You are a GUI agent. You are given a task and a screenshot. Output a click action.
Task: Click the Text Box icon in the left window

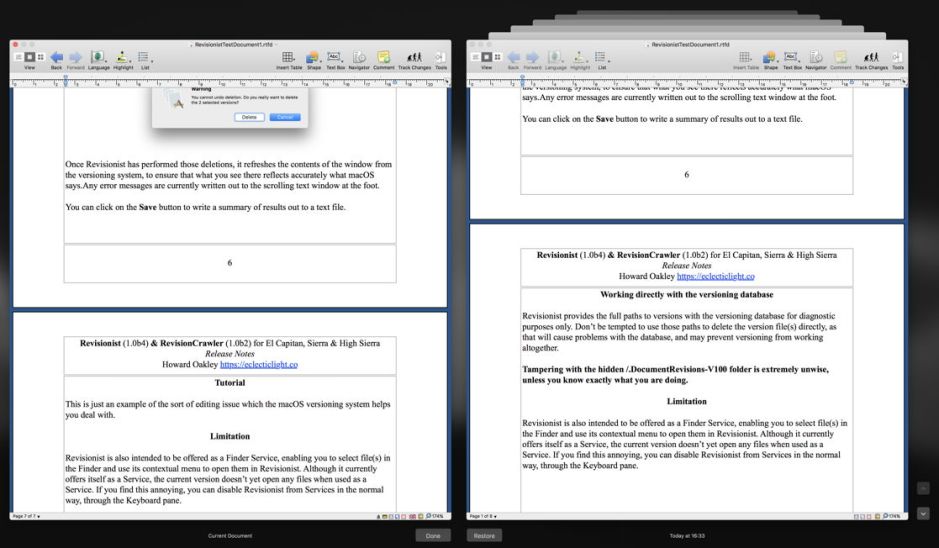pyautogui.click(x=335, y=57)
